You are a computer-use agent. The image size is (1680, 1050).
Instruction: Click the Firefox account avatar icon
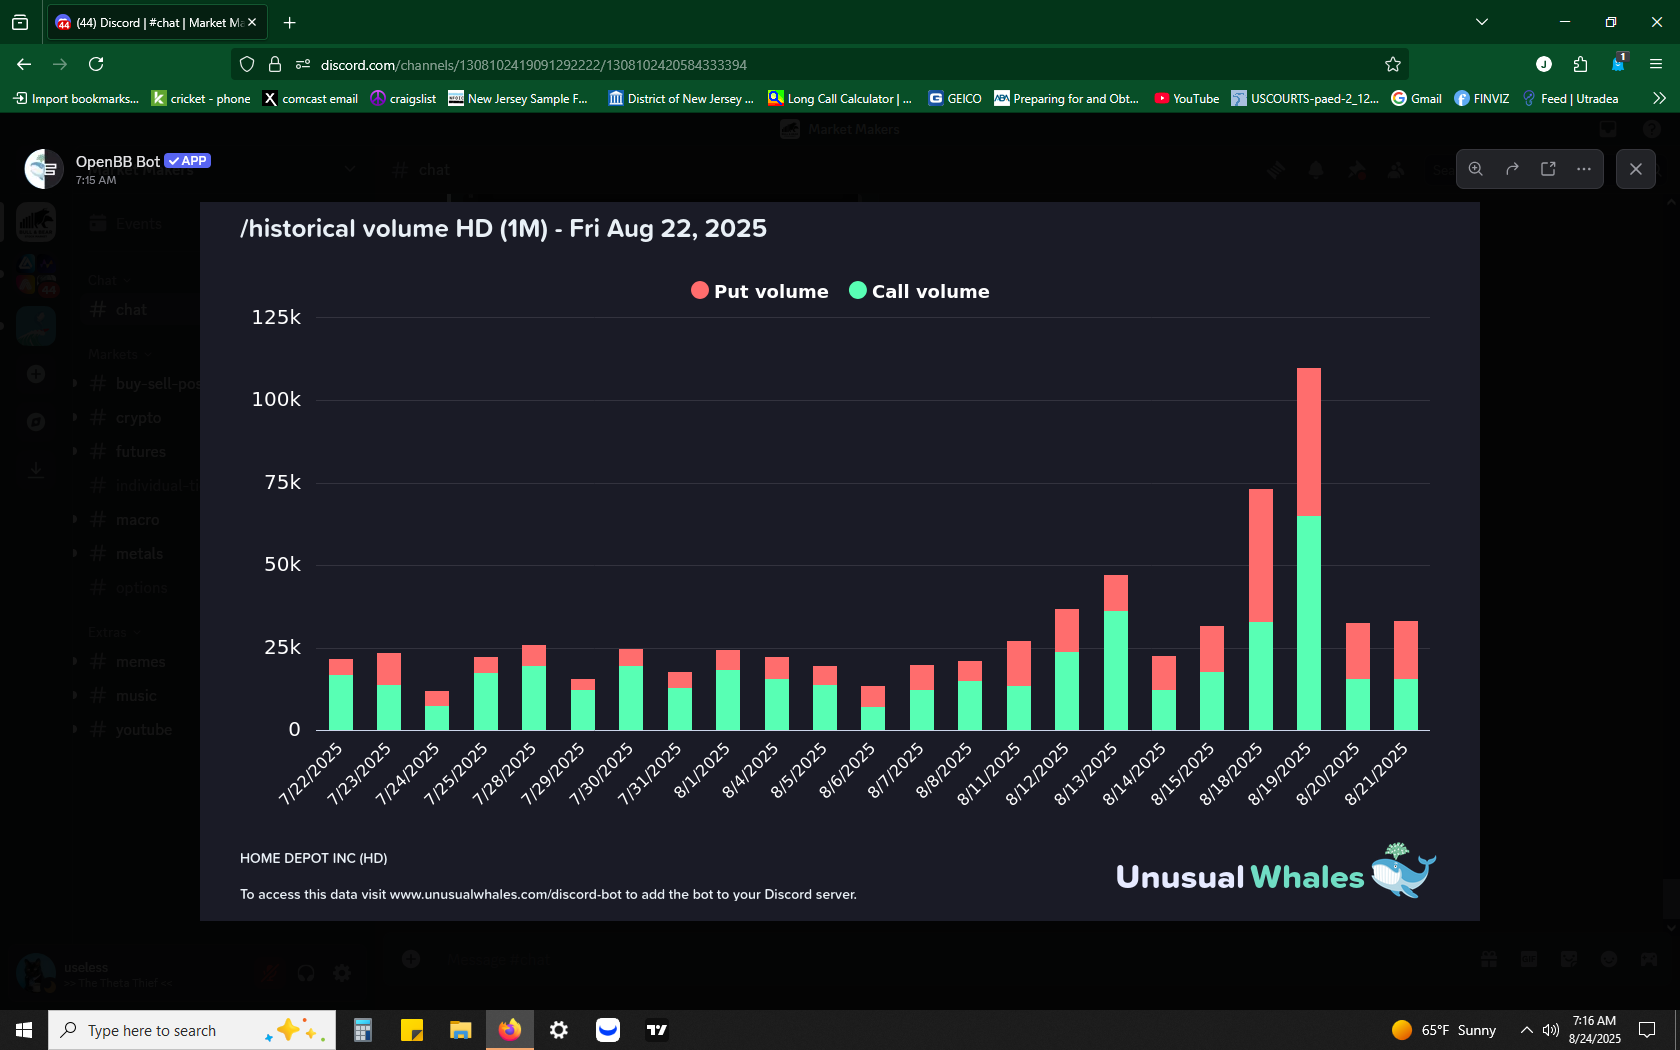coord(1544,64)
